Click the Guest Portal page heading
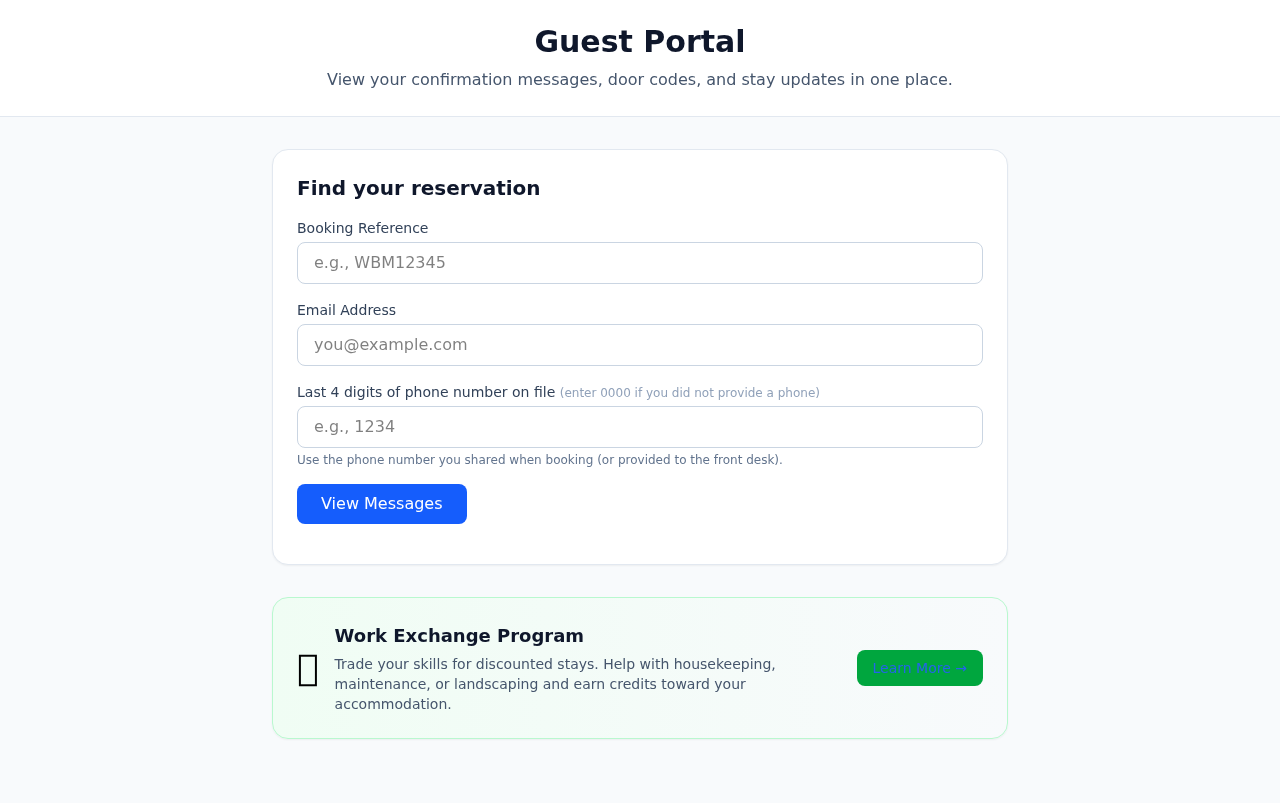The height and width of the screenshot is (803, 1280). pyautogui.click(x=640, y=42)
